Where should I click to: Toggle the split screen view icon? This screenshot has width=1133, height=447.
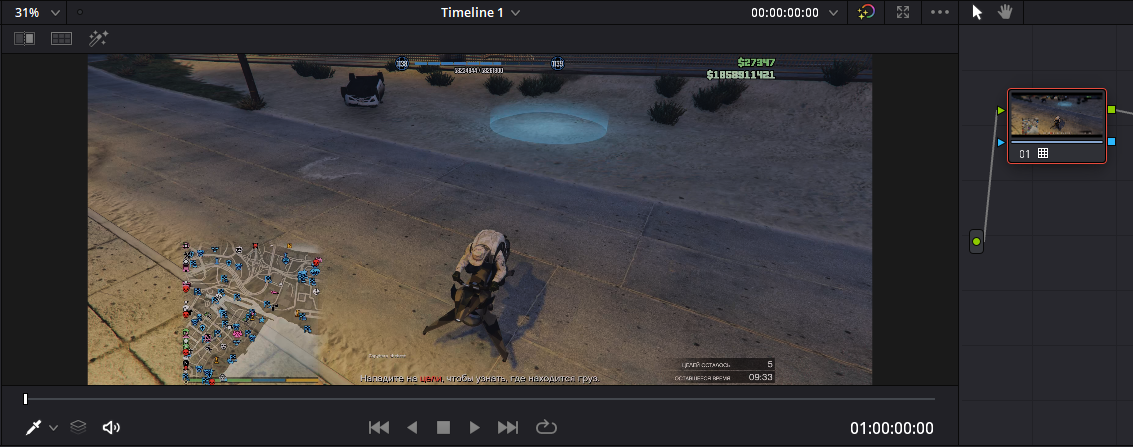[x=61, y=38]
